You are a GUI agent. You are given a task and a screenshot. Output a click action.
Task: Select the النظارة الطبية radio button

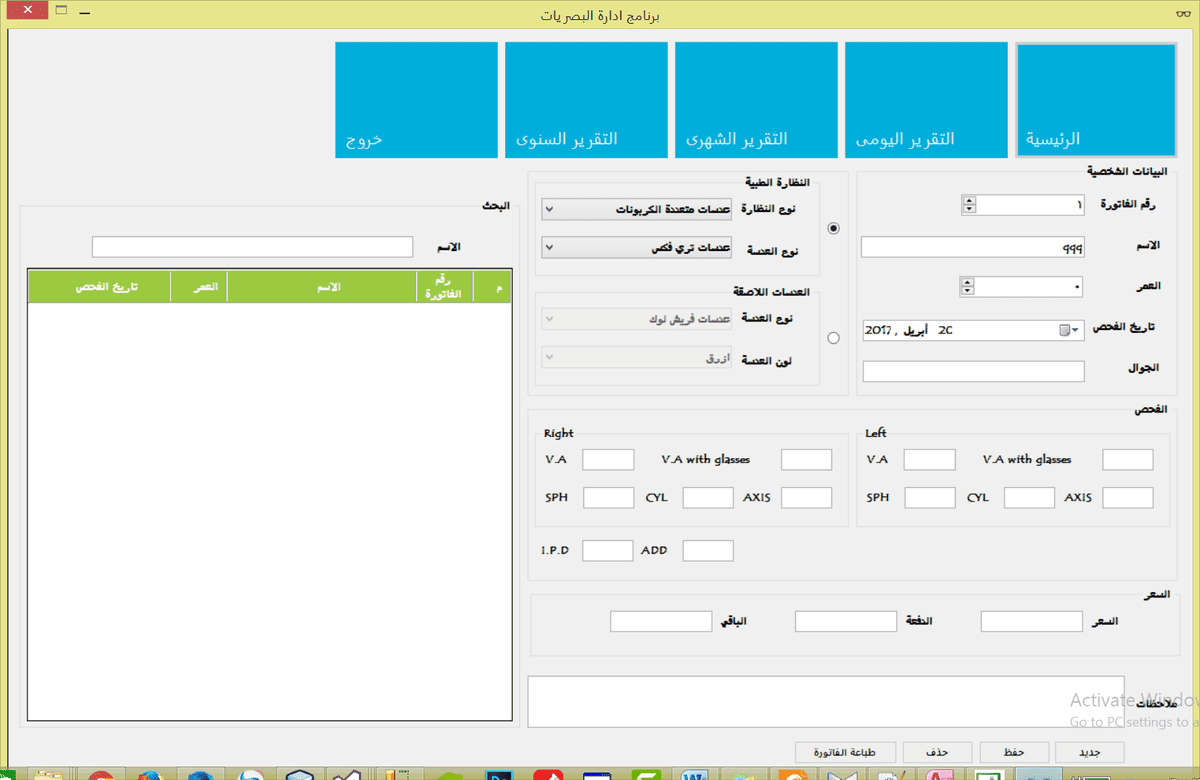tap(834, 228)
